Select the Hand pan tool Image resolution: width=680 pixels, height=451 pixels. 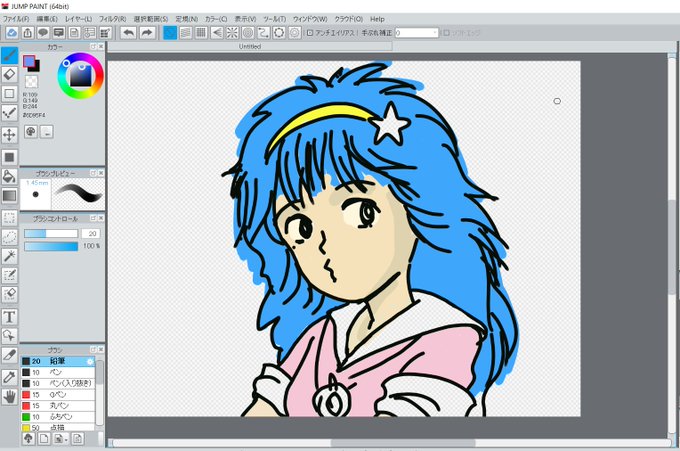pos(10,396)
